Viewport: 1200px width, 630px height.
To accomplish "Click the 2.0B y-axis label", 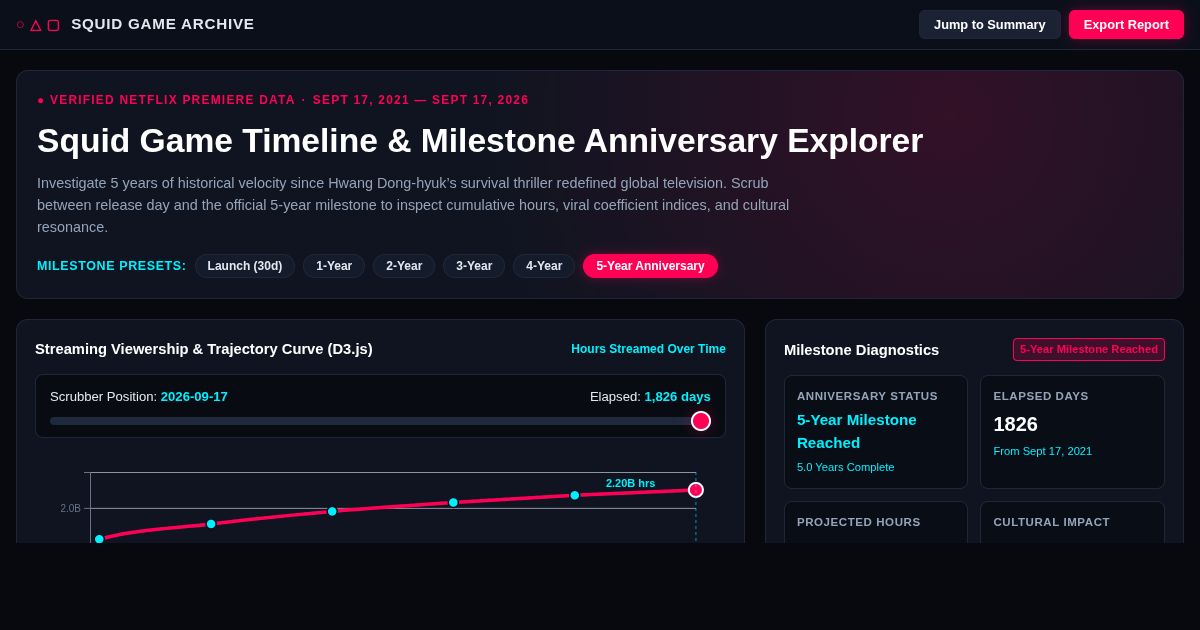I will [x=70, y=508].
